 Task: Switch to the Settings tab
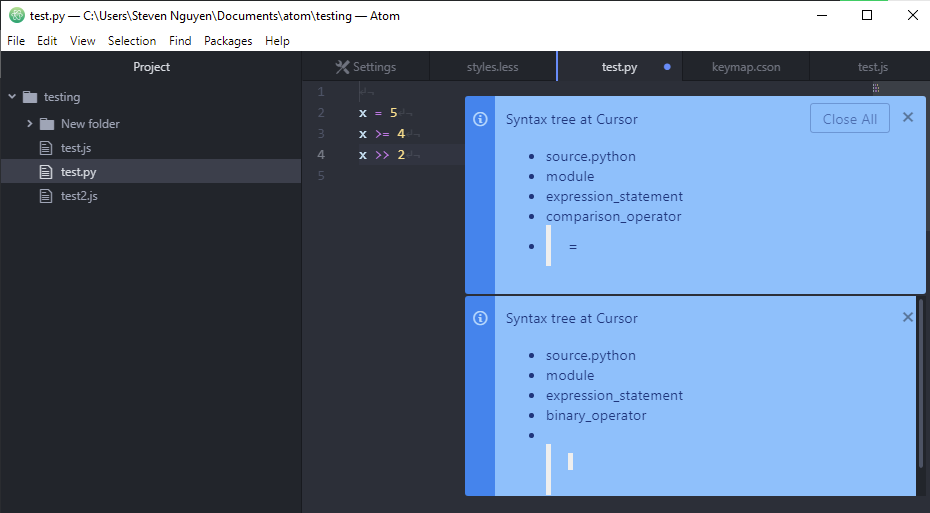(x=366, y=67)
